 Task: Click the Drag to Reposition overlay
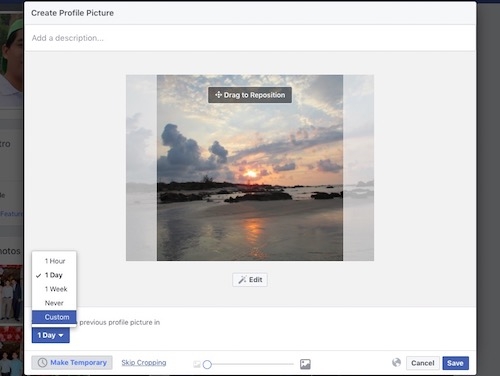(x=250, y=95)
